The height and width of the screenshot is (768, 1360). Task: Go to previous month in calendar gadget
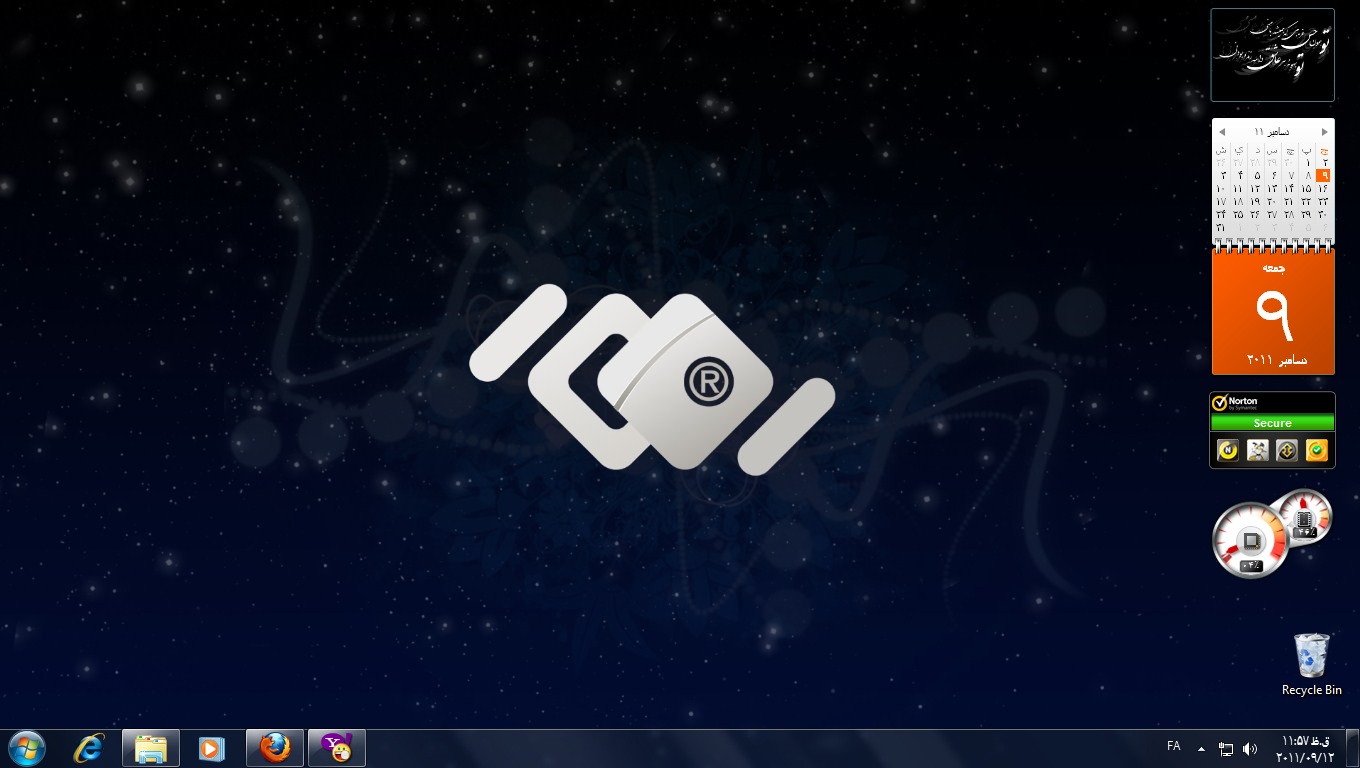pos(1222,132)
